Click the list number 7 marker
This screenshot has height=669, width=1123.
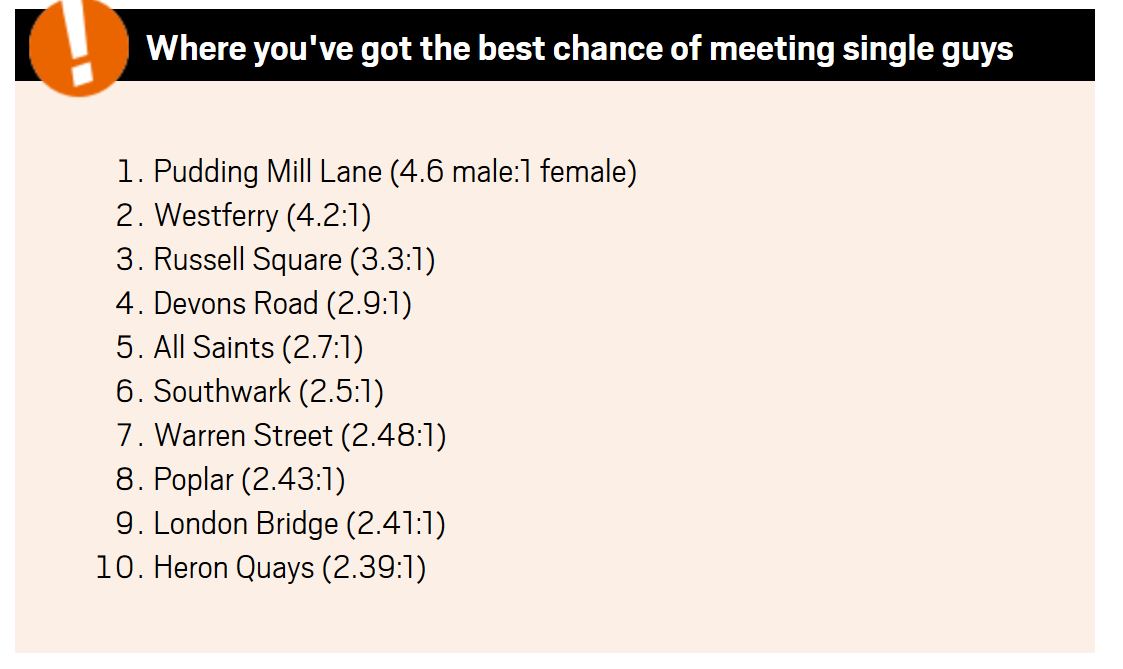point(130,436)
